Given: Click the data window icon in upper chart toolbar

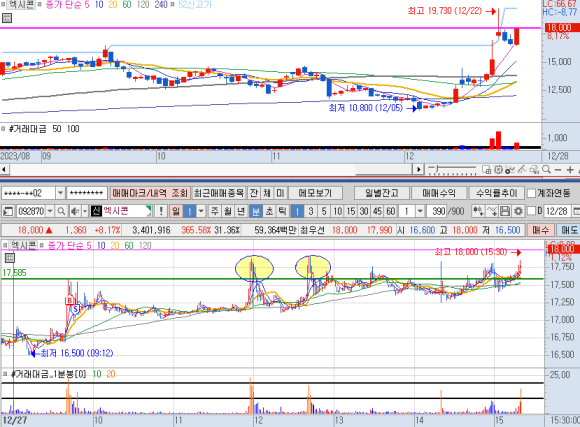Looking at the screenshot, I should pos(486,169).
